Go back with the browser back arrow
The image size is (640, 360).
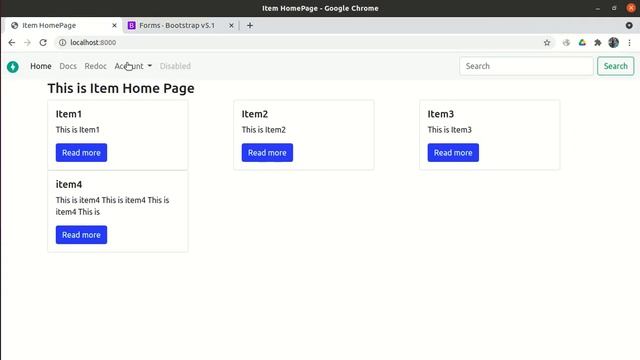point(11,42)
